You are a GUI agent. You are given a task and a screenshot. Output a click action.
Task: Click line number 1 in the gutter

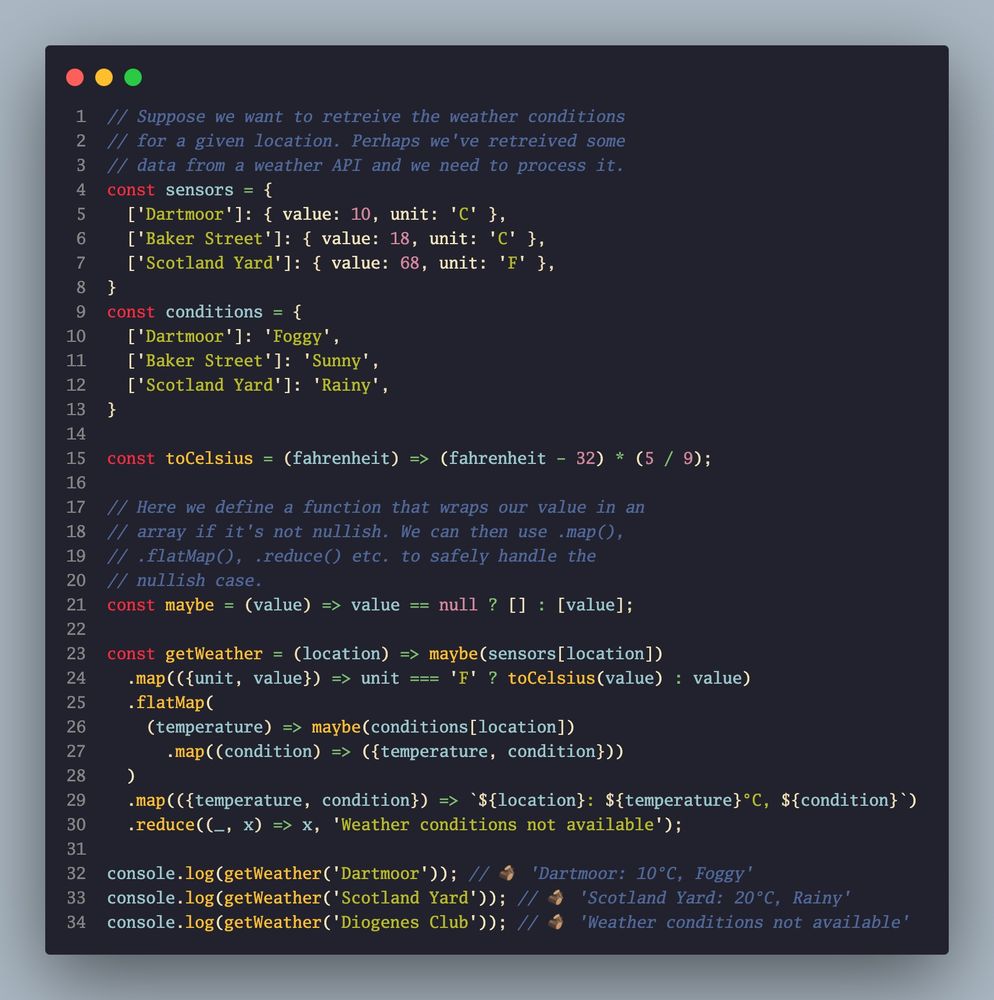click(80, 116)
